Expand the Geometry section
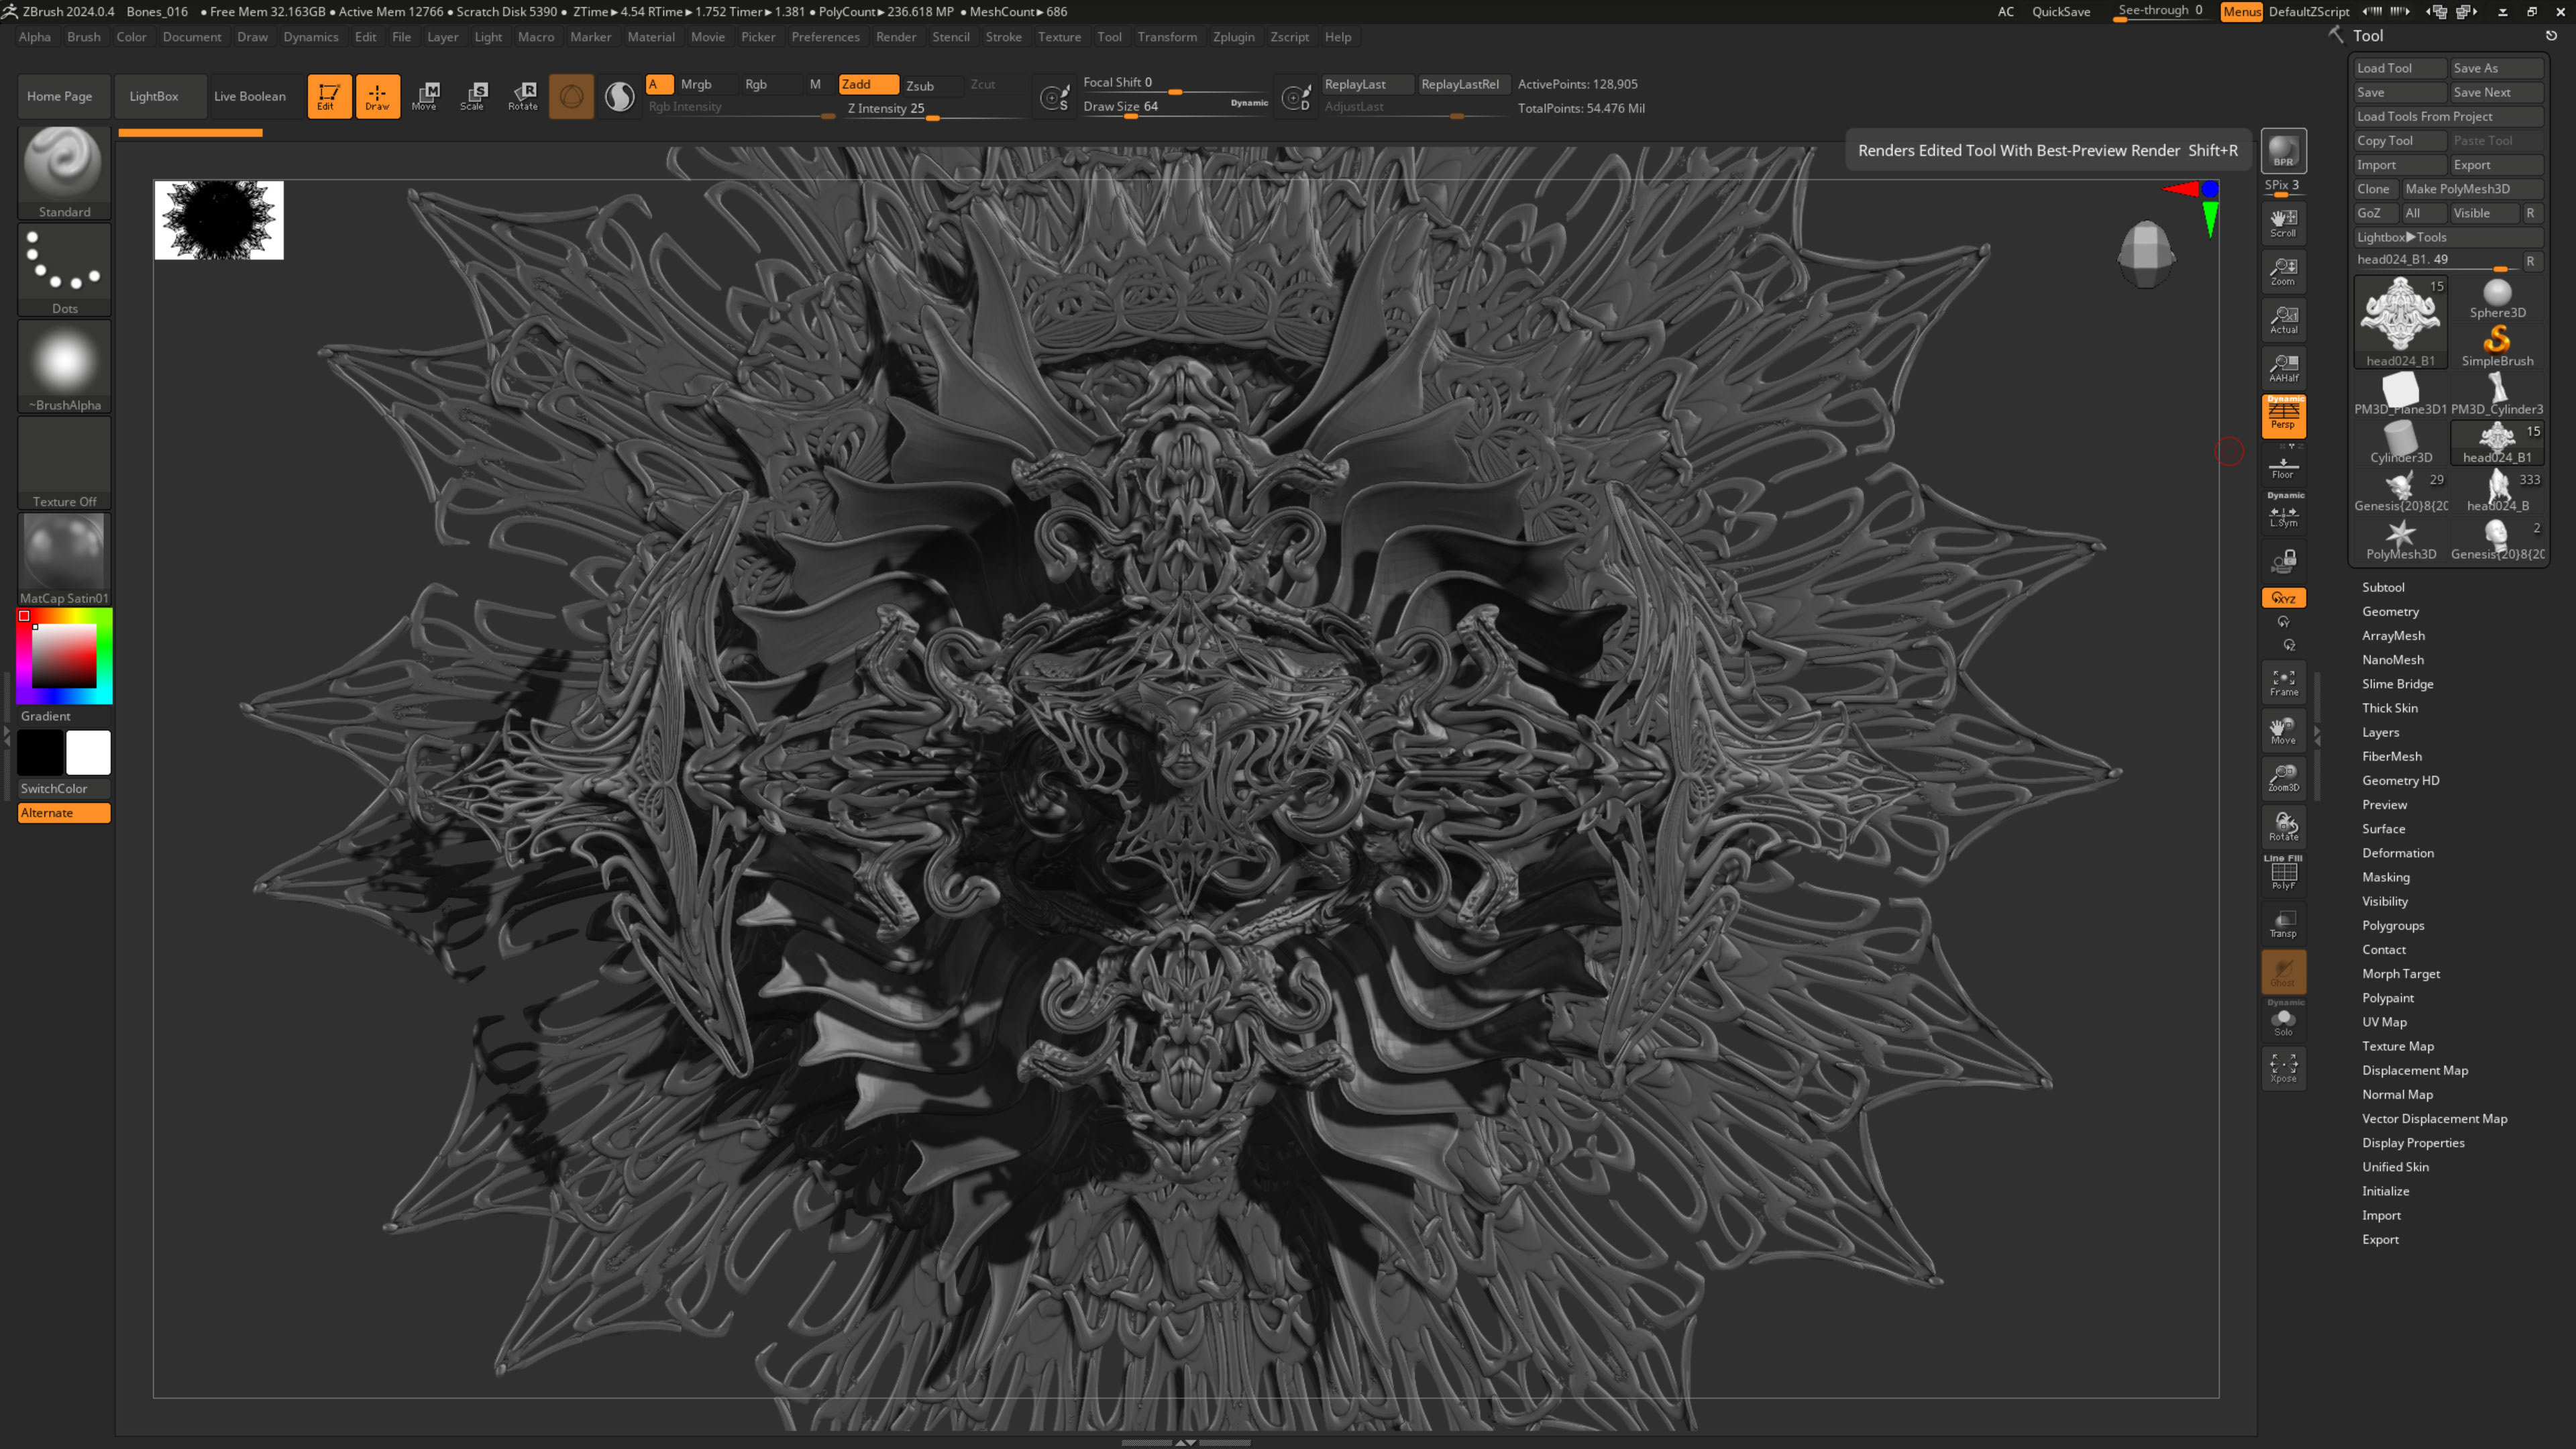This screenshot has width=2576, height=1449. click(2390, 611)
